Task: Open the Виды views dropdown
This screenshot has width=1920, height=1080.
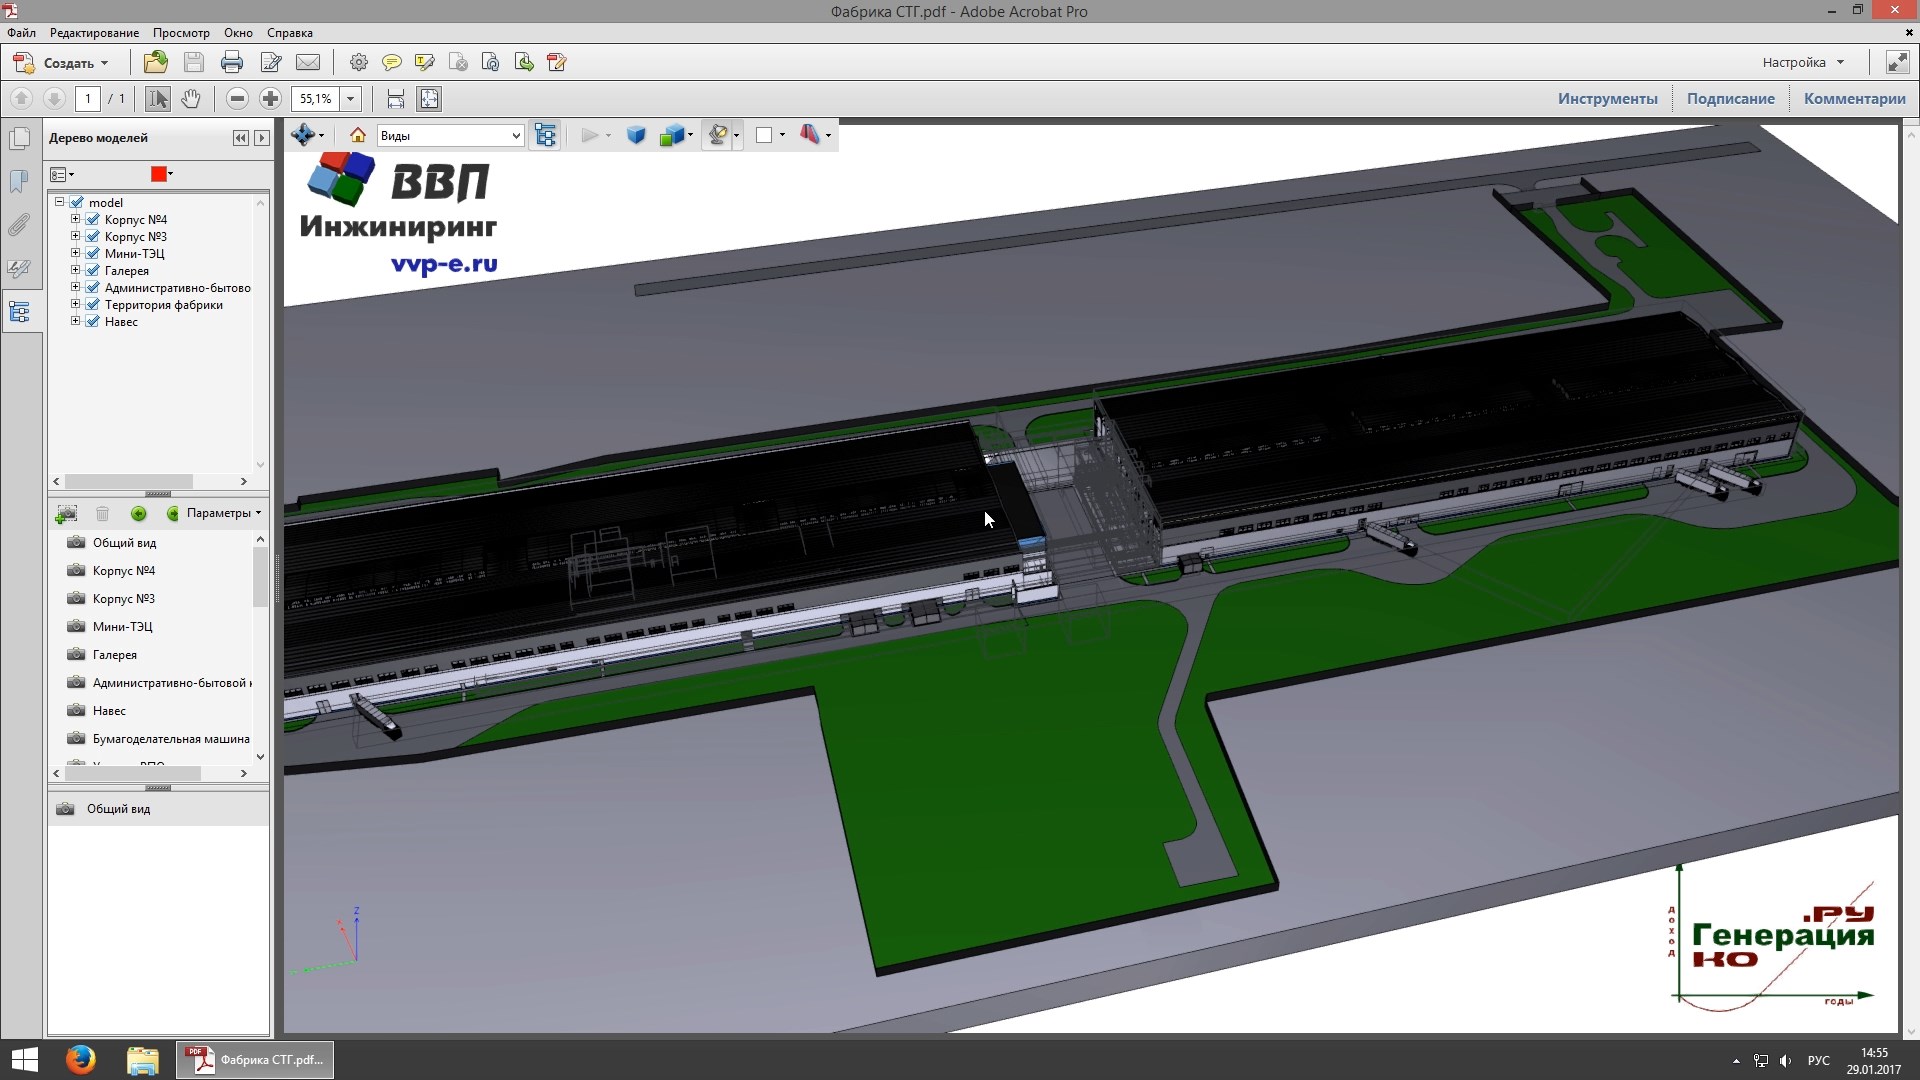Action: [x=450, y=135]
